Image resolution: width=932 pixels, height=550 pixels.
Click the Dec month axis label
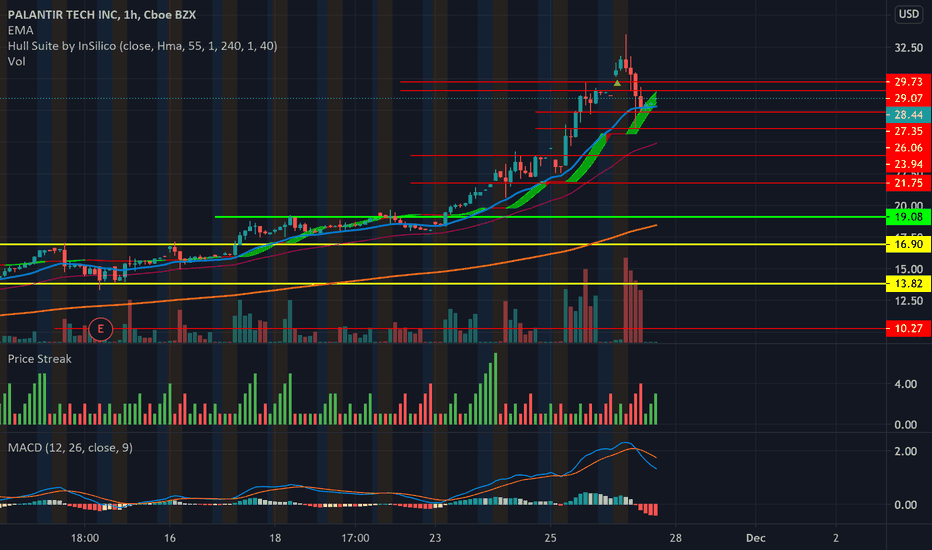pyautogui.click(x=755, y=538)
